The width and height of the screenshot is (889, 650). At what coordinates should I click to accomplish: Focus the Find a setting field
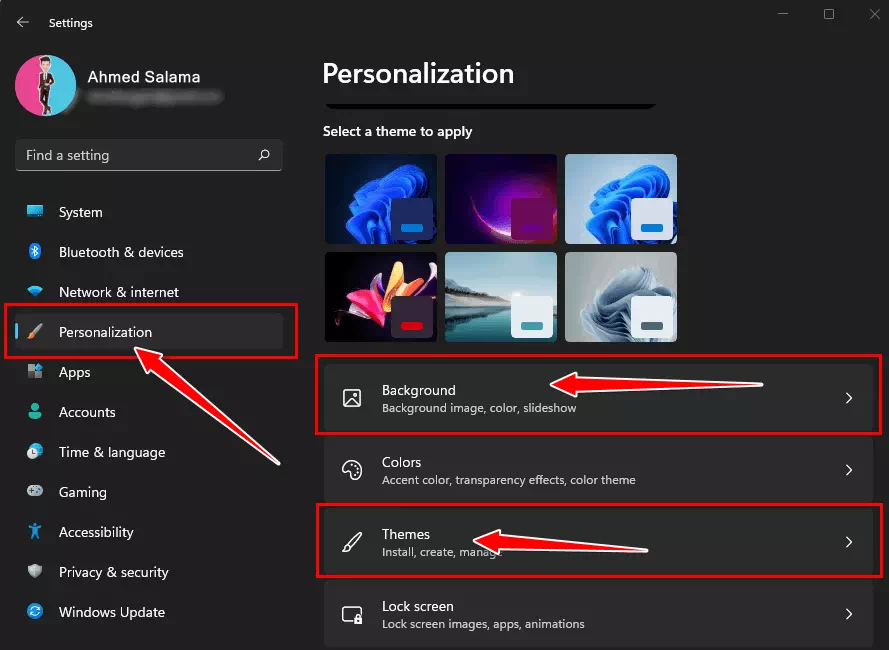click(x=149, y=155)
